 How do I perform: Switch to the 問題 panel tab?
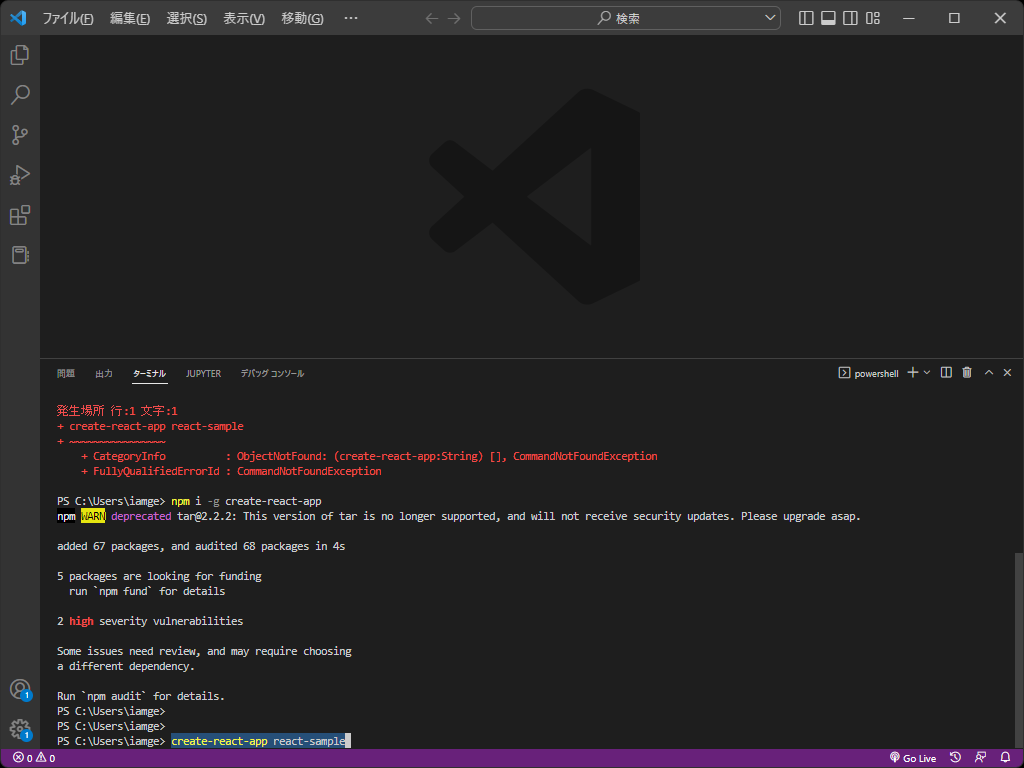pos(66,374)
